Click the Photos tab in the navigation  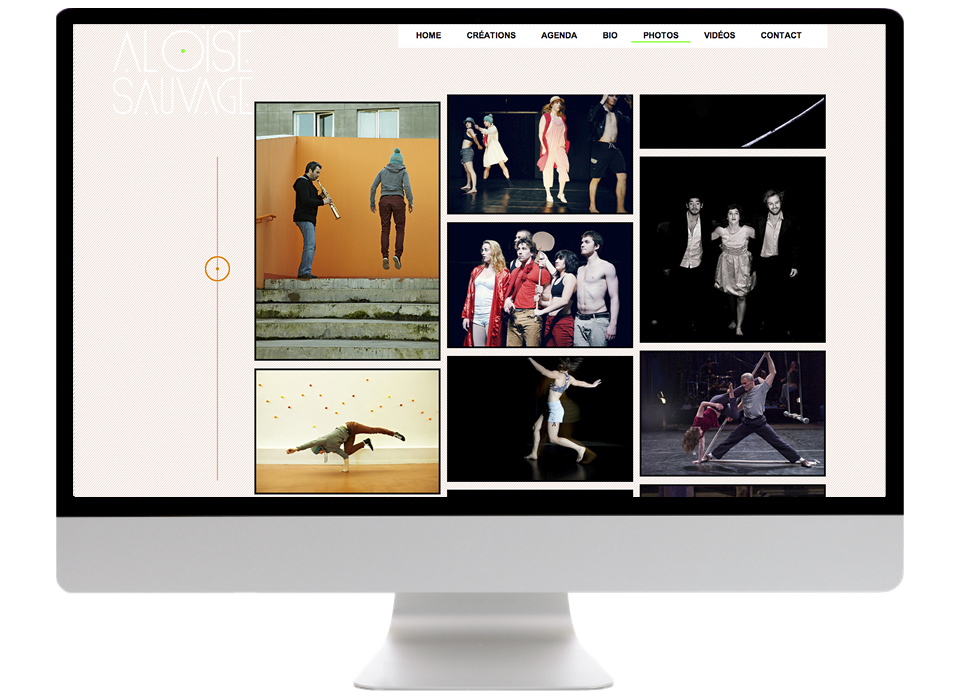click(661, 36)
